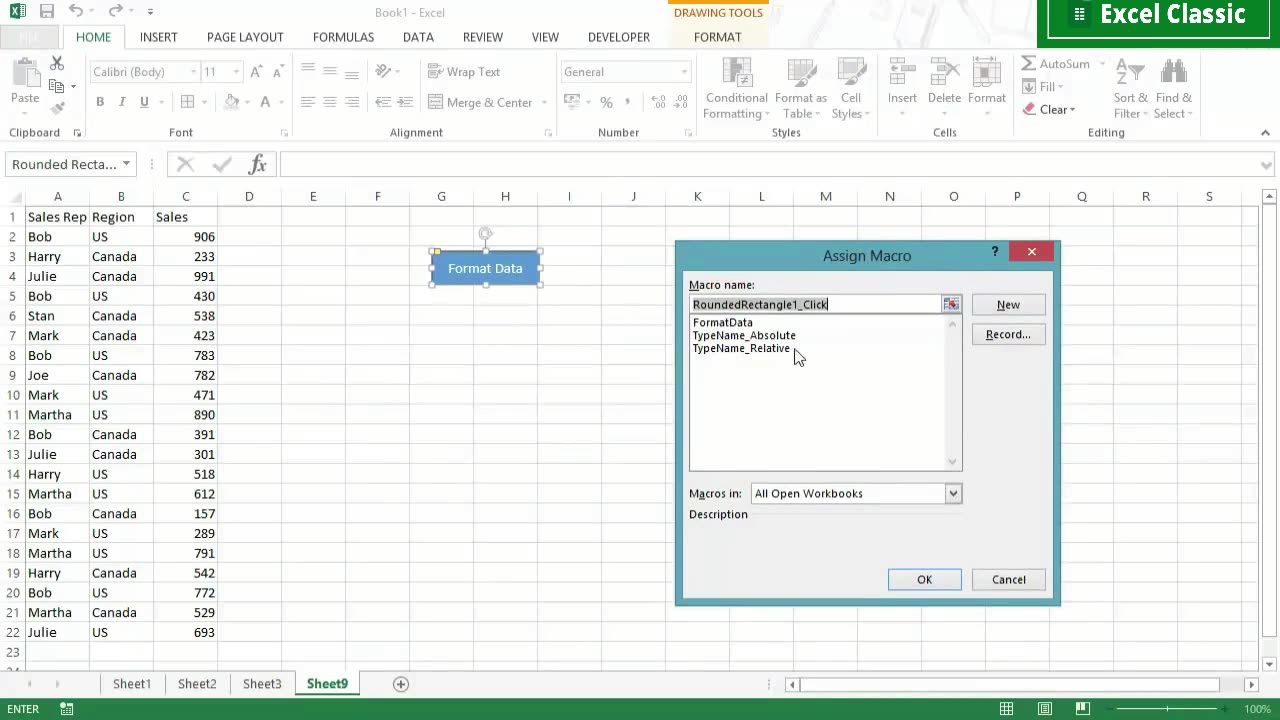Open the FORMULAS tab
Screen dimensions: 1280x720
[343, 37]
